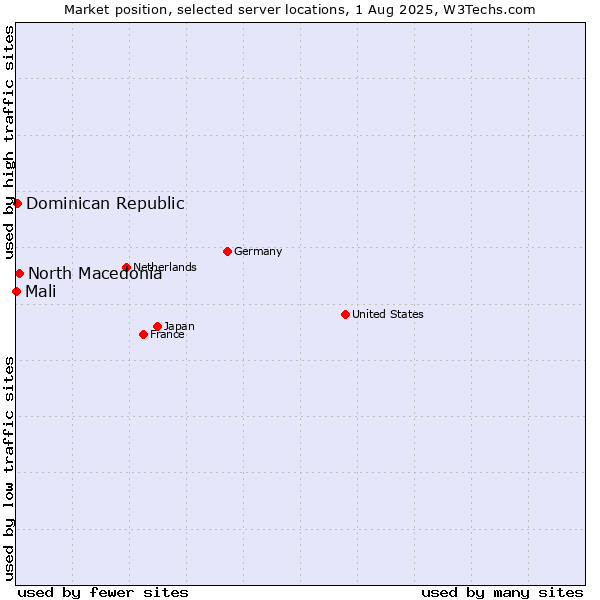Click the Dominican Republic red data point
The width and height of the screenshot is (600, 600).
pos(17,204)
